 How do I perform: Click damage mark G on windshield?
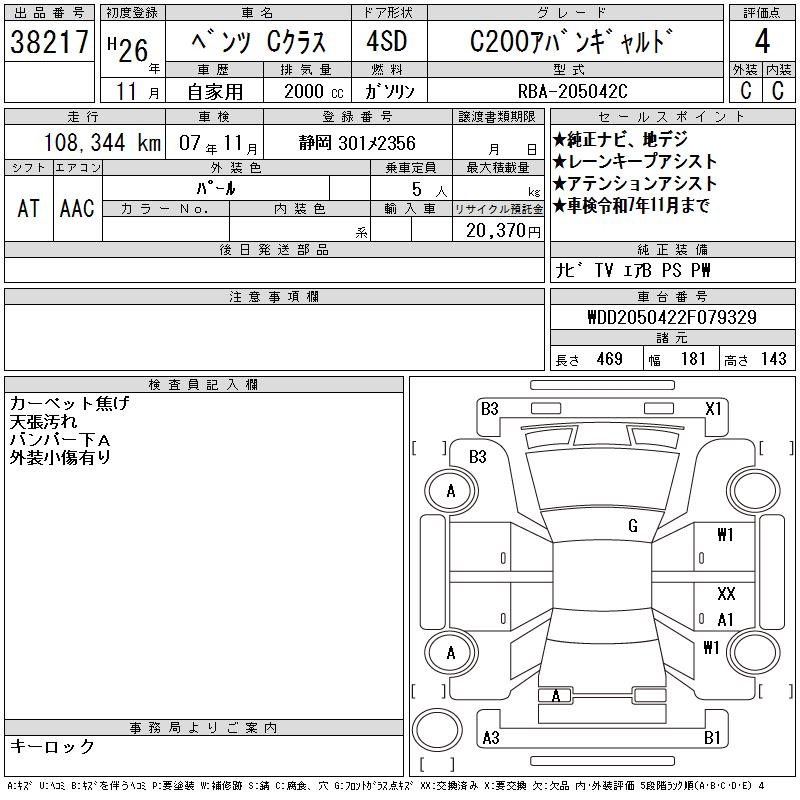(633, 526)
